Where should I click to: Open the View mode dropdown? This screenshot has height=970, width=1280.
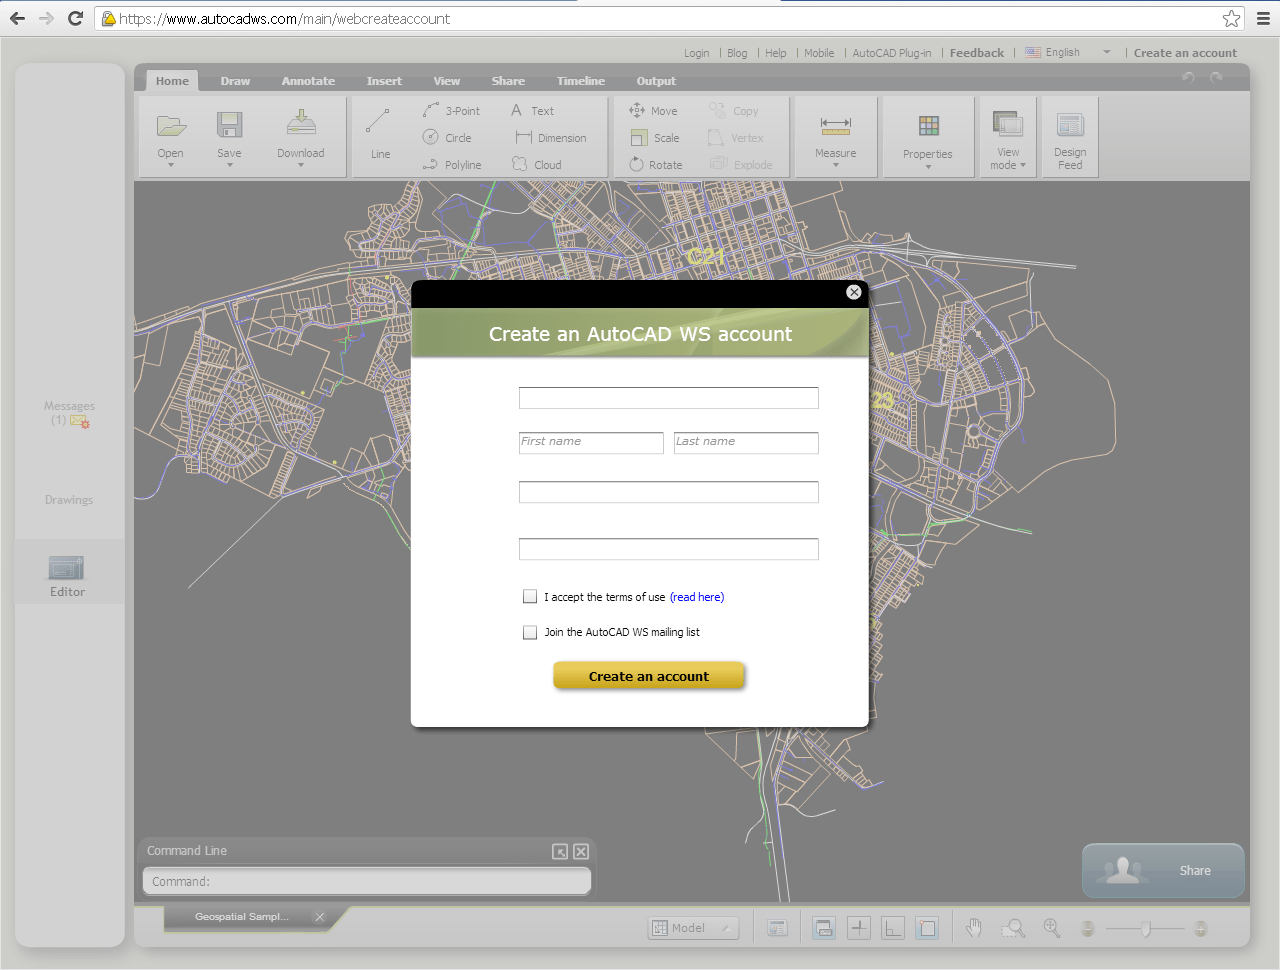(x=1023, y=165)
